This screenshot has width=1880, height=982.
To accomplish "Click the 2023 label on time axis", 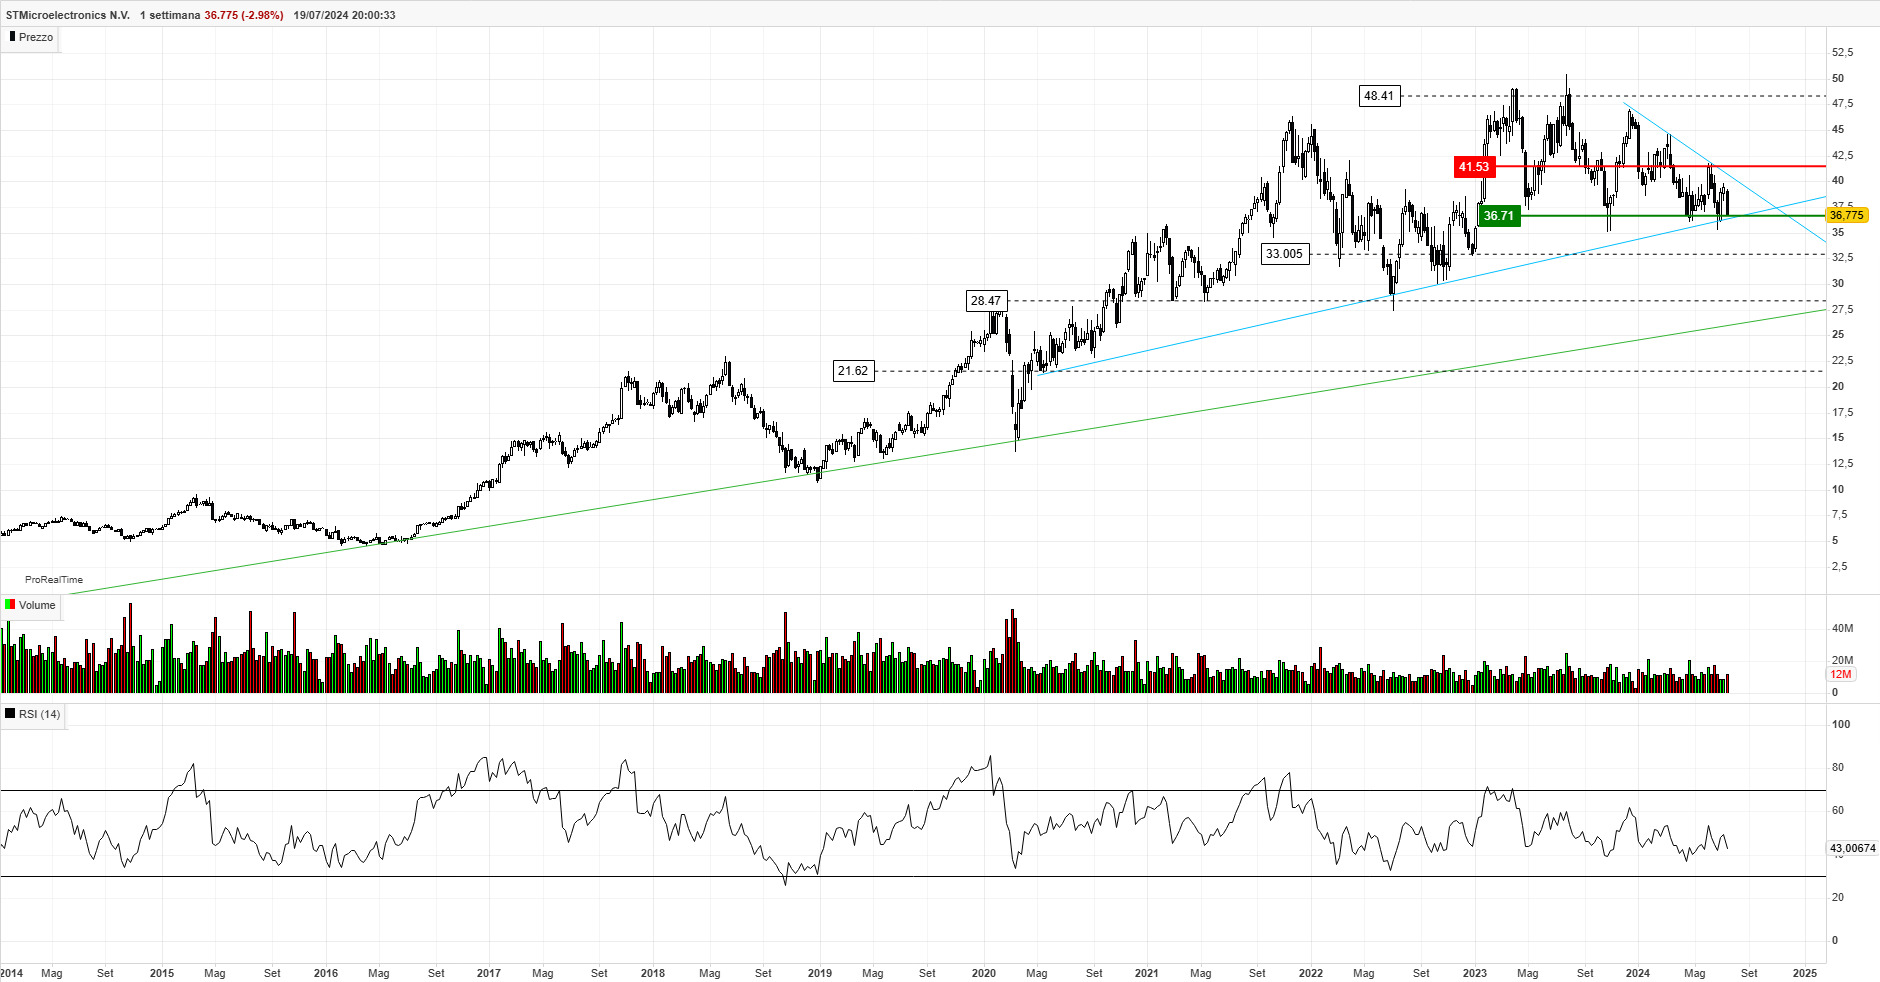I will coord(1474,973).
